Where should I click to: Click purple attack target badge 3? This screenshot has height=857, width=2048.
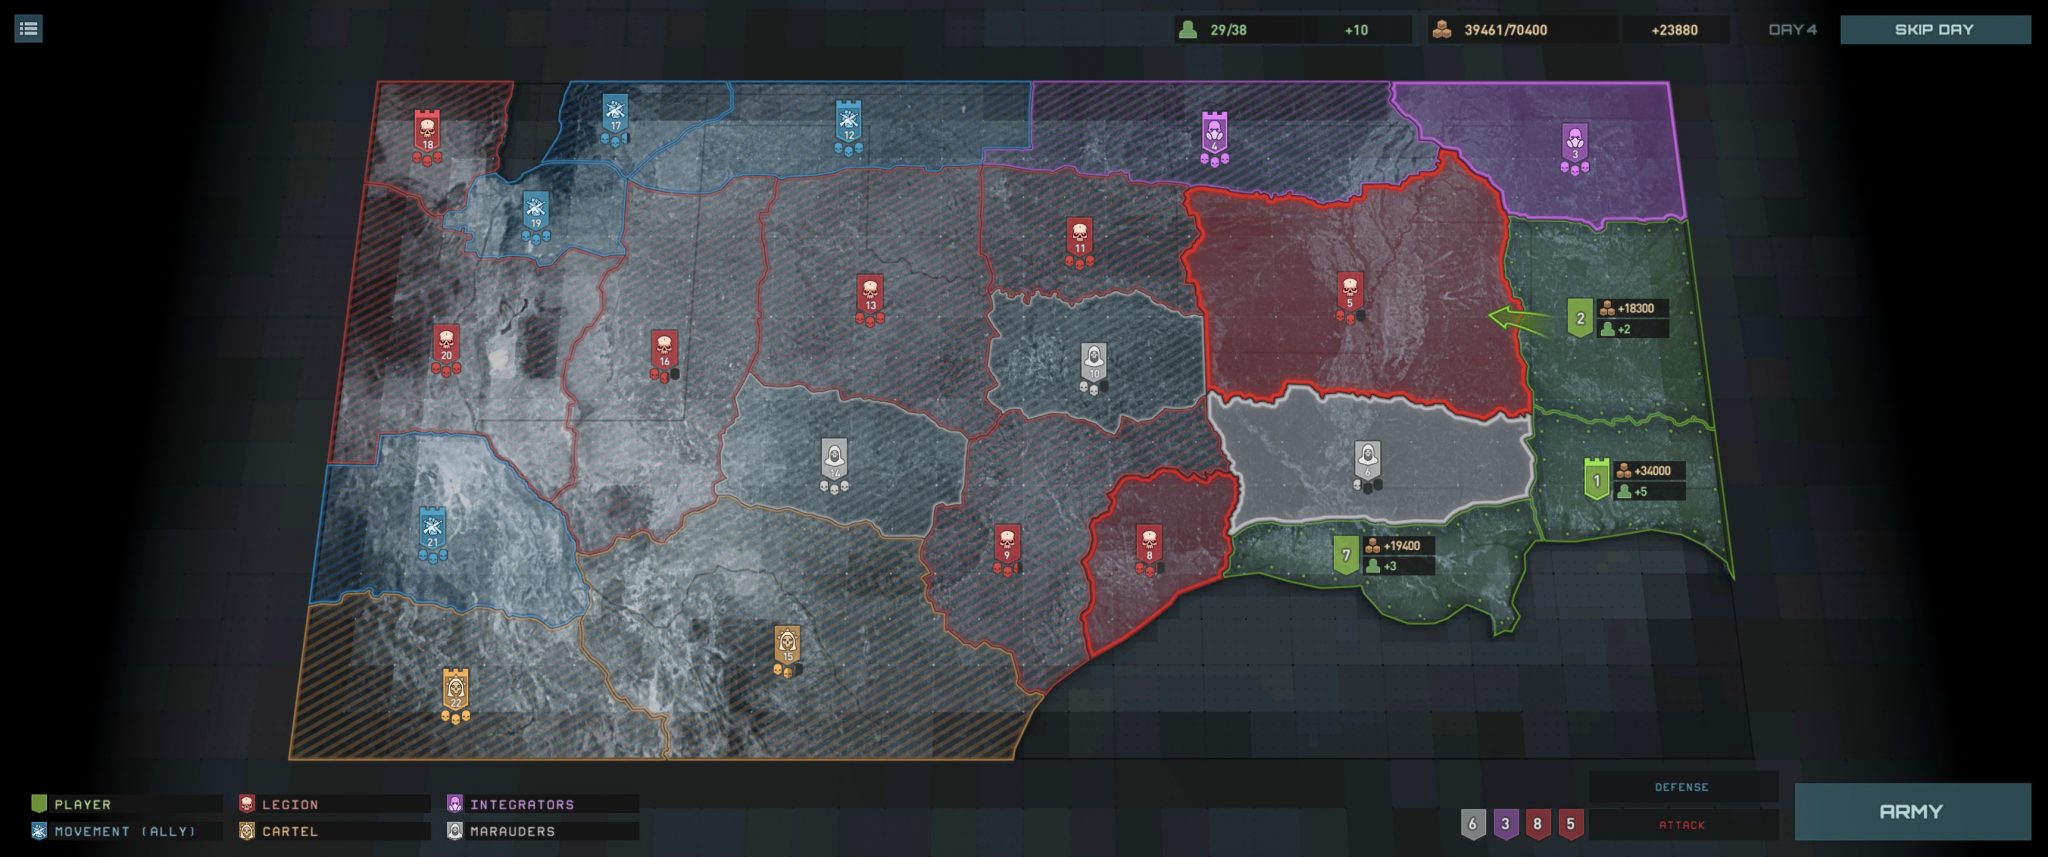pos(1505,824)
